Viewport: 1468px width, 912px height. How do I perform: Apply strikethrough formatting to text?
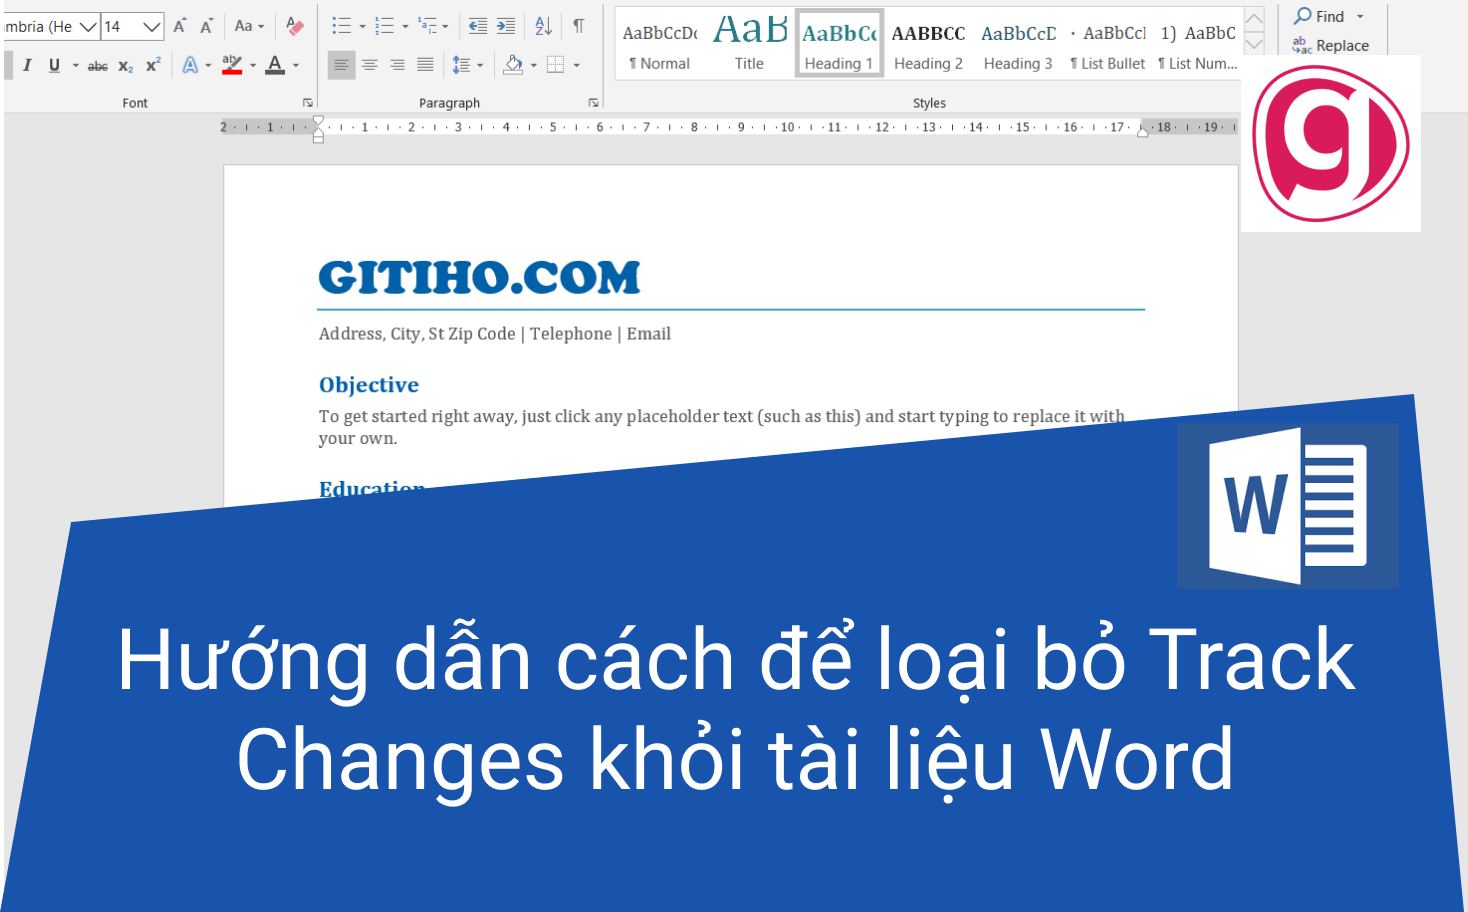(x=97, y=65)
